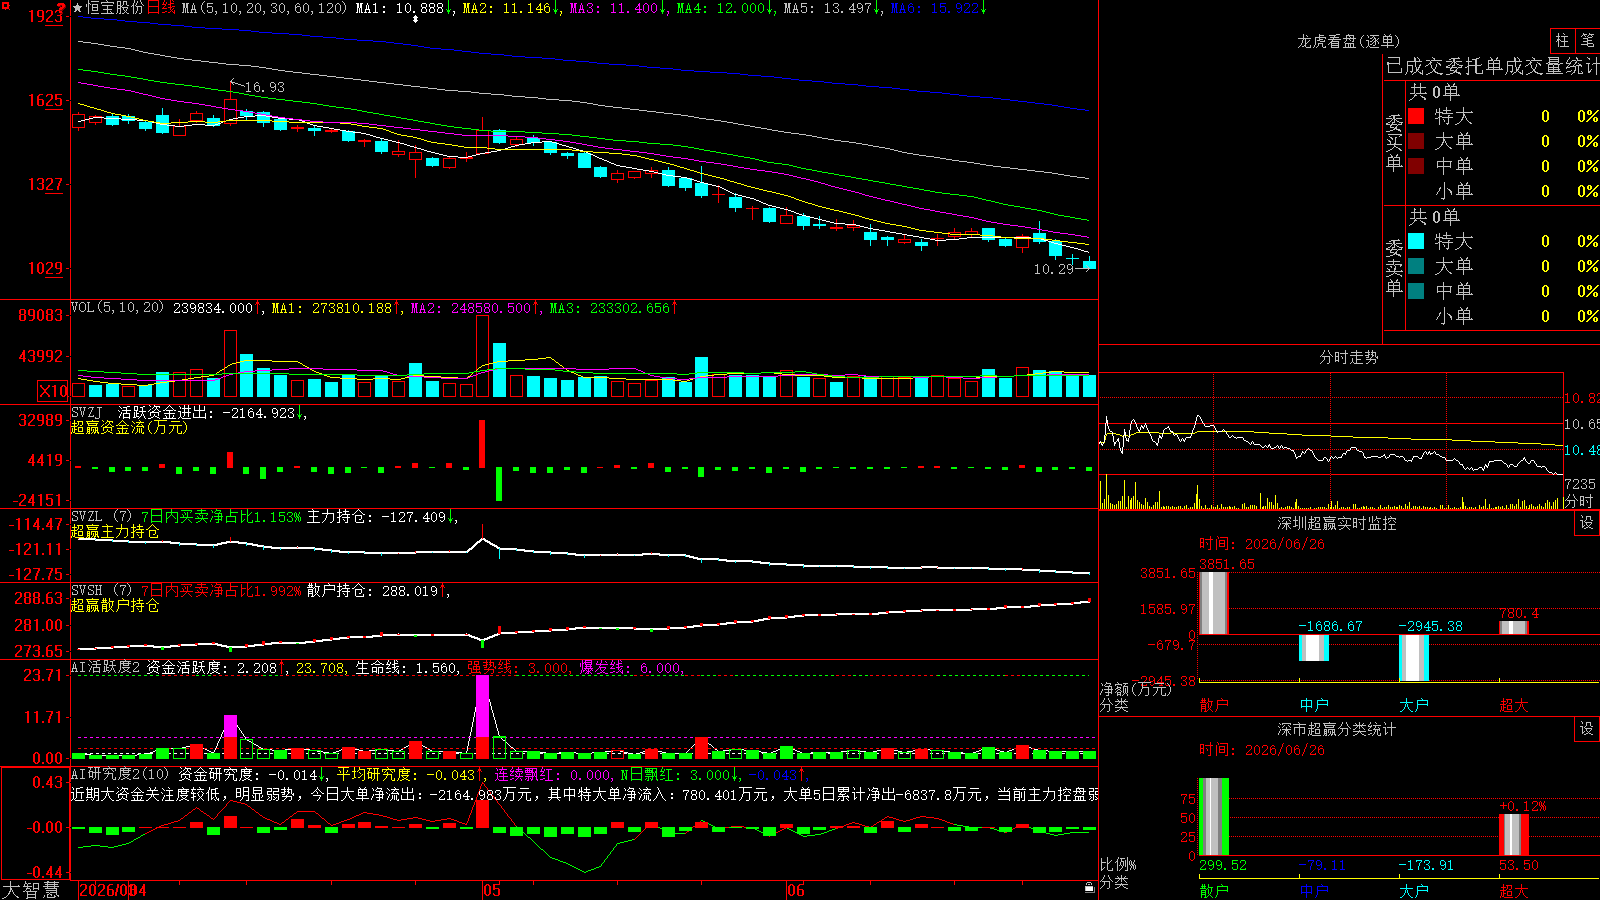Click the 780.4 超大 bar in 实时监控

pyautogui.click(x=1514, y=628)
